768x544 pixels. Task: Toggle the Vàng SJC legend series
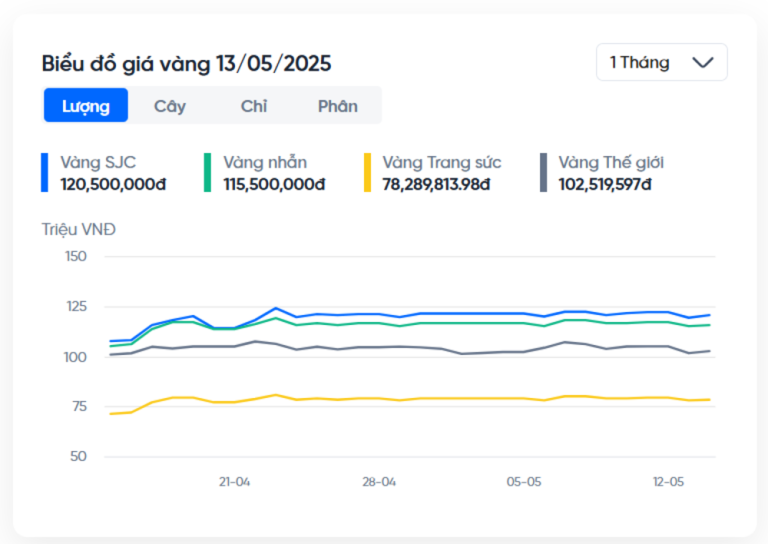click(x=98, y=162)
